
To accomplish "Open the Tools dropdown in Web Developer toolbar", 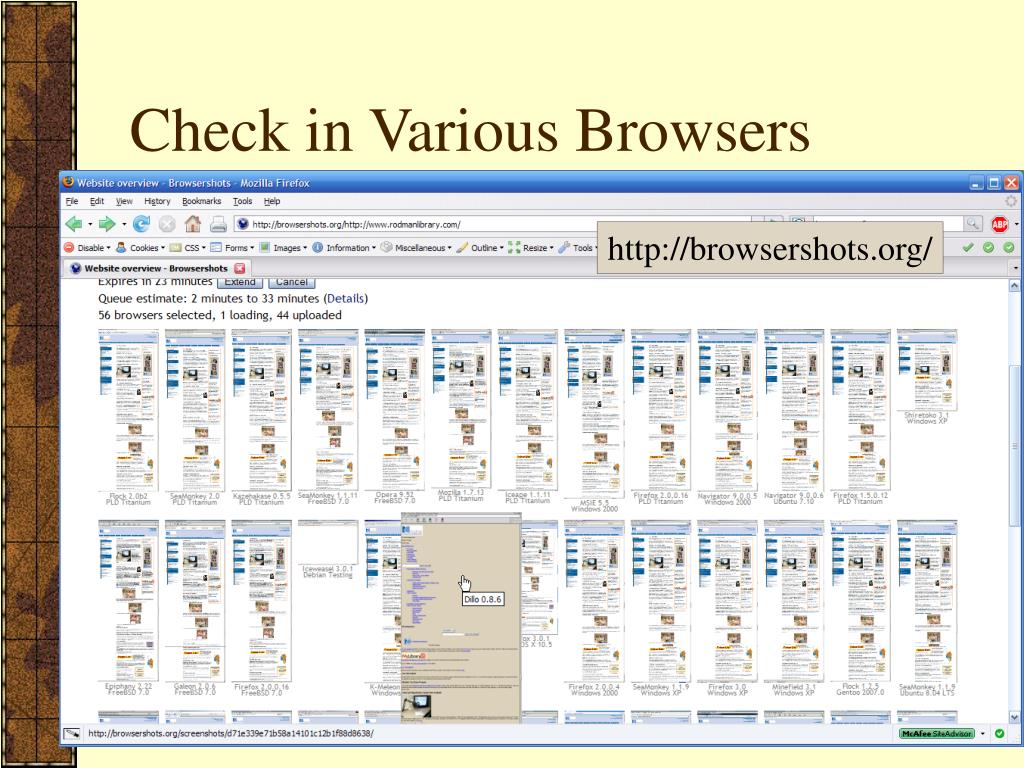I will pyautogui.click(x=577, y=248).
